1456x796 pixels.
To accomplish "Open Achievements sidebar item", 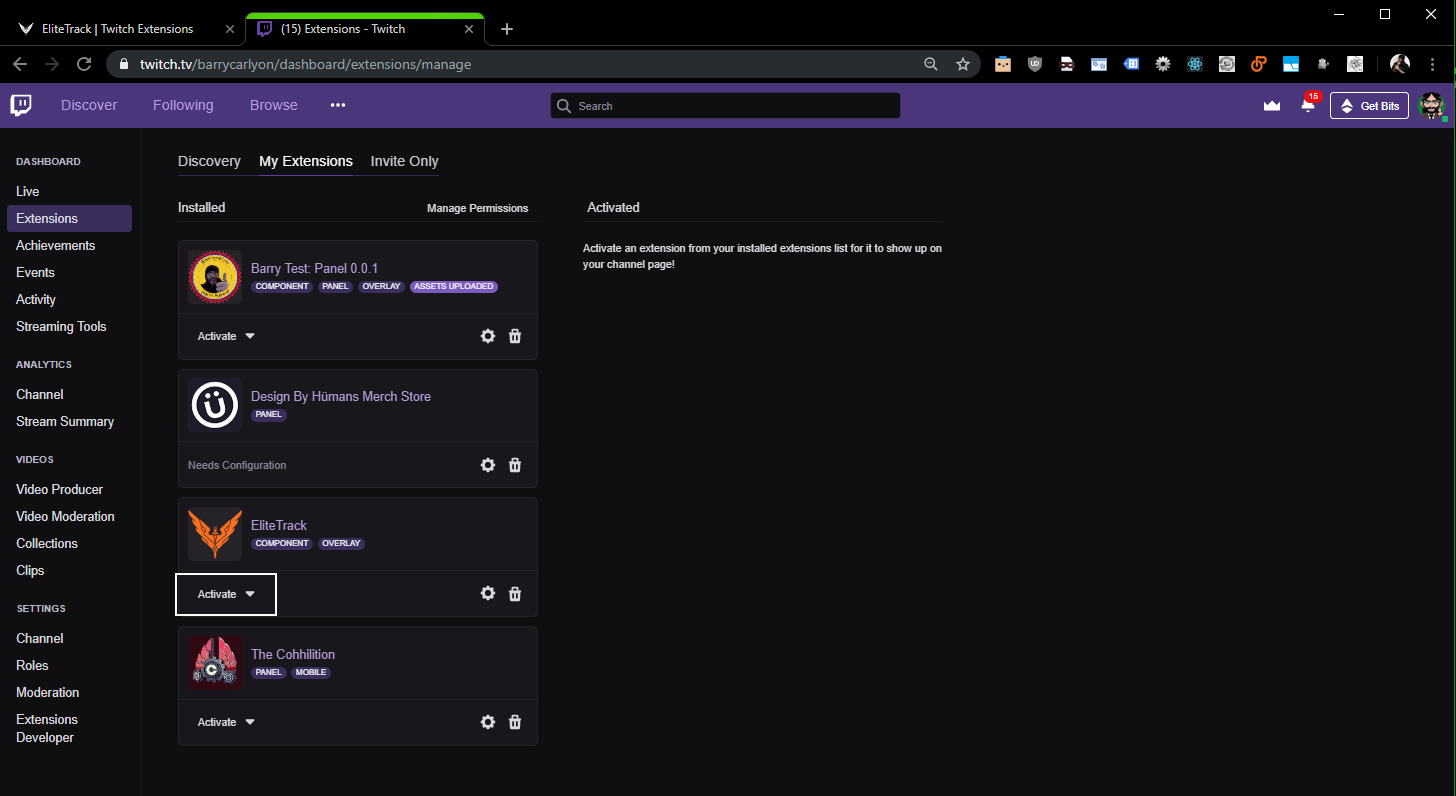I will tap(56, 245).
